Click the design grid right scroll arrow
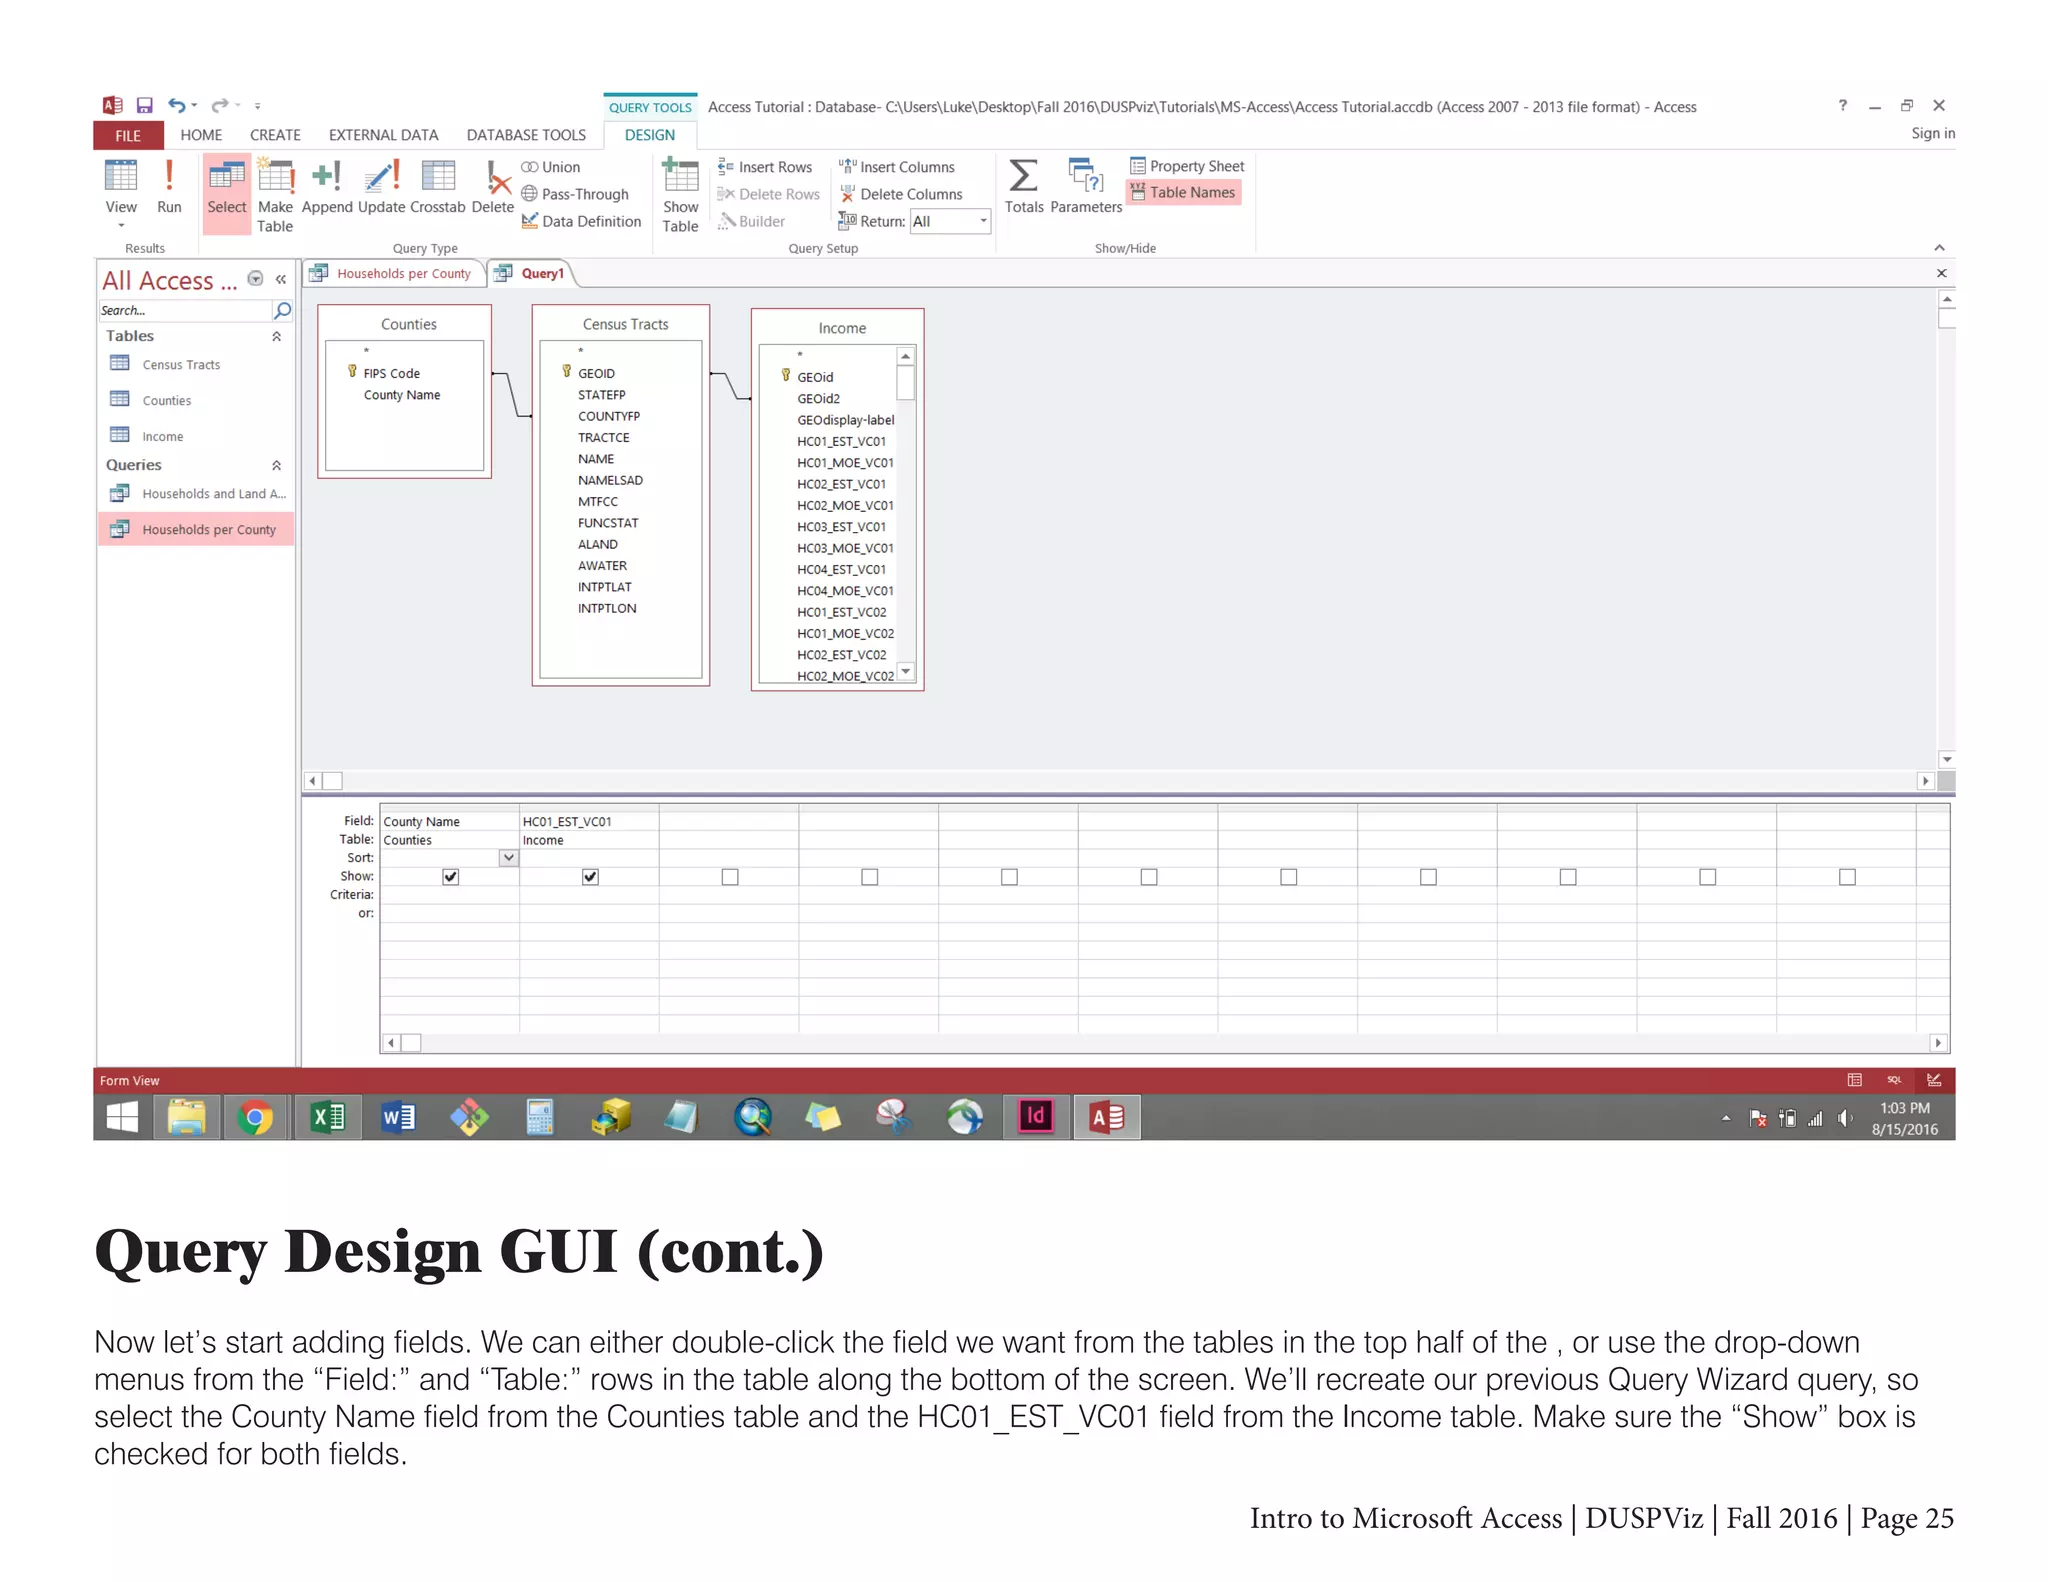Screen dimensions: 2048x1582 click(1938, 1043)
